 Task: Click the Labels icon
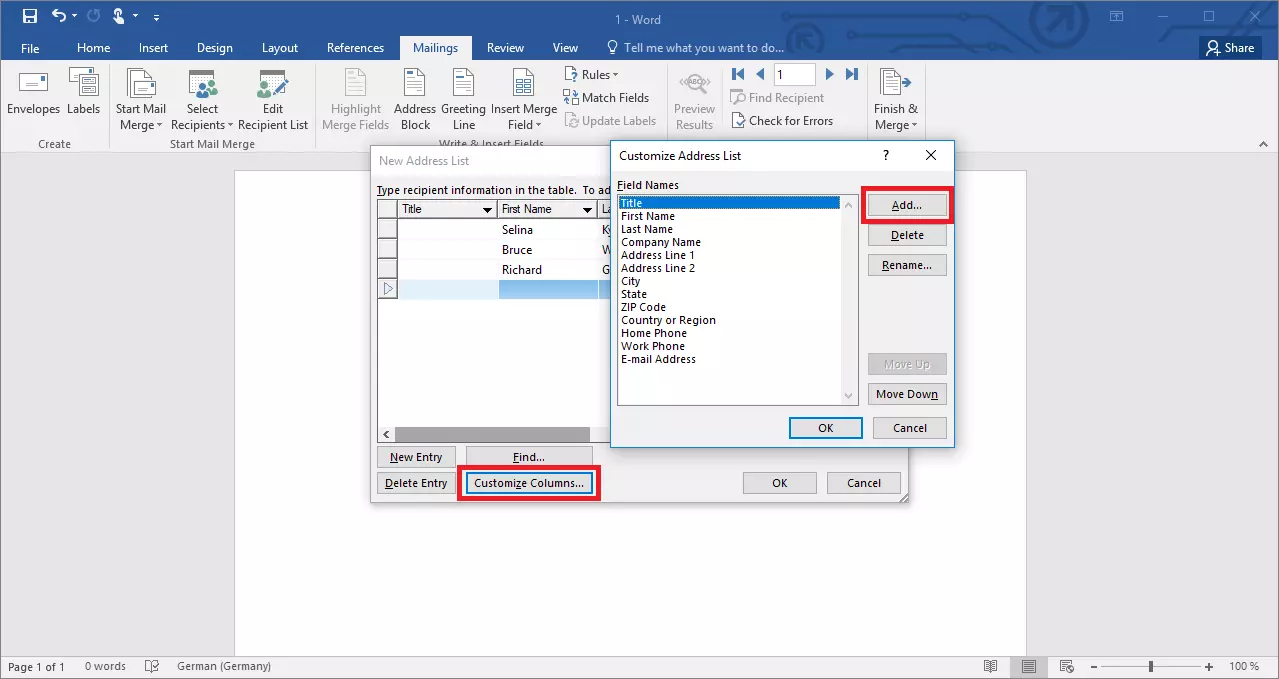[83, 85]
